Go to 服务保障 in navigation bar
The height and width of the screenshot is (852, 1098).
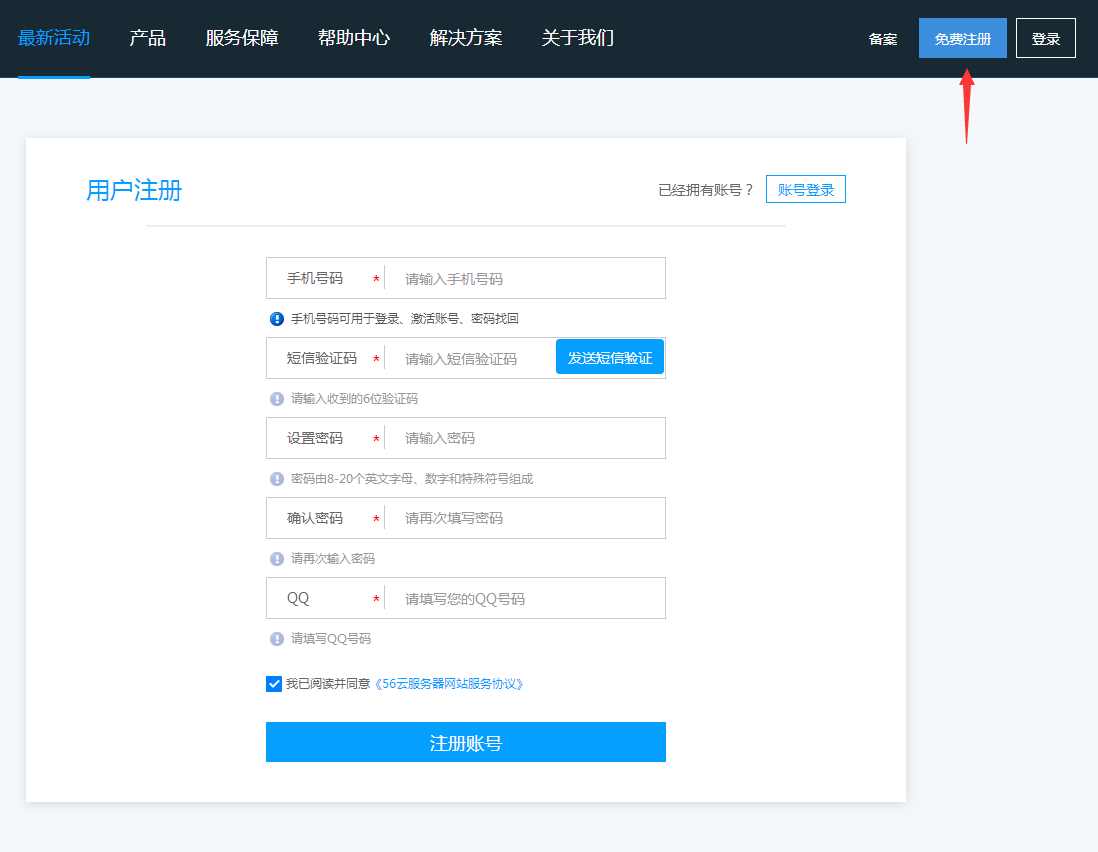242,39
